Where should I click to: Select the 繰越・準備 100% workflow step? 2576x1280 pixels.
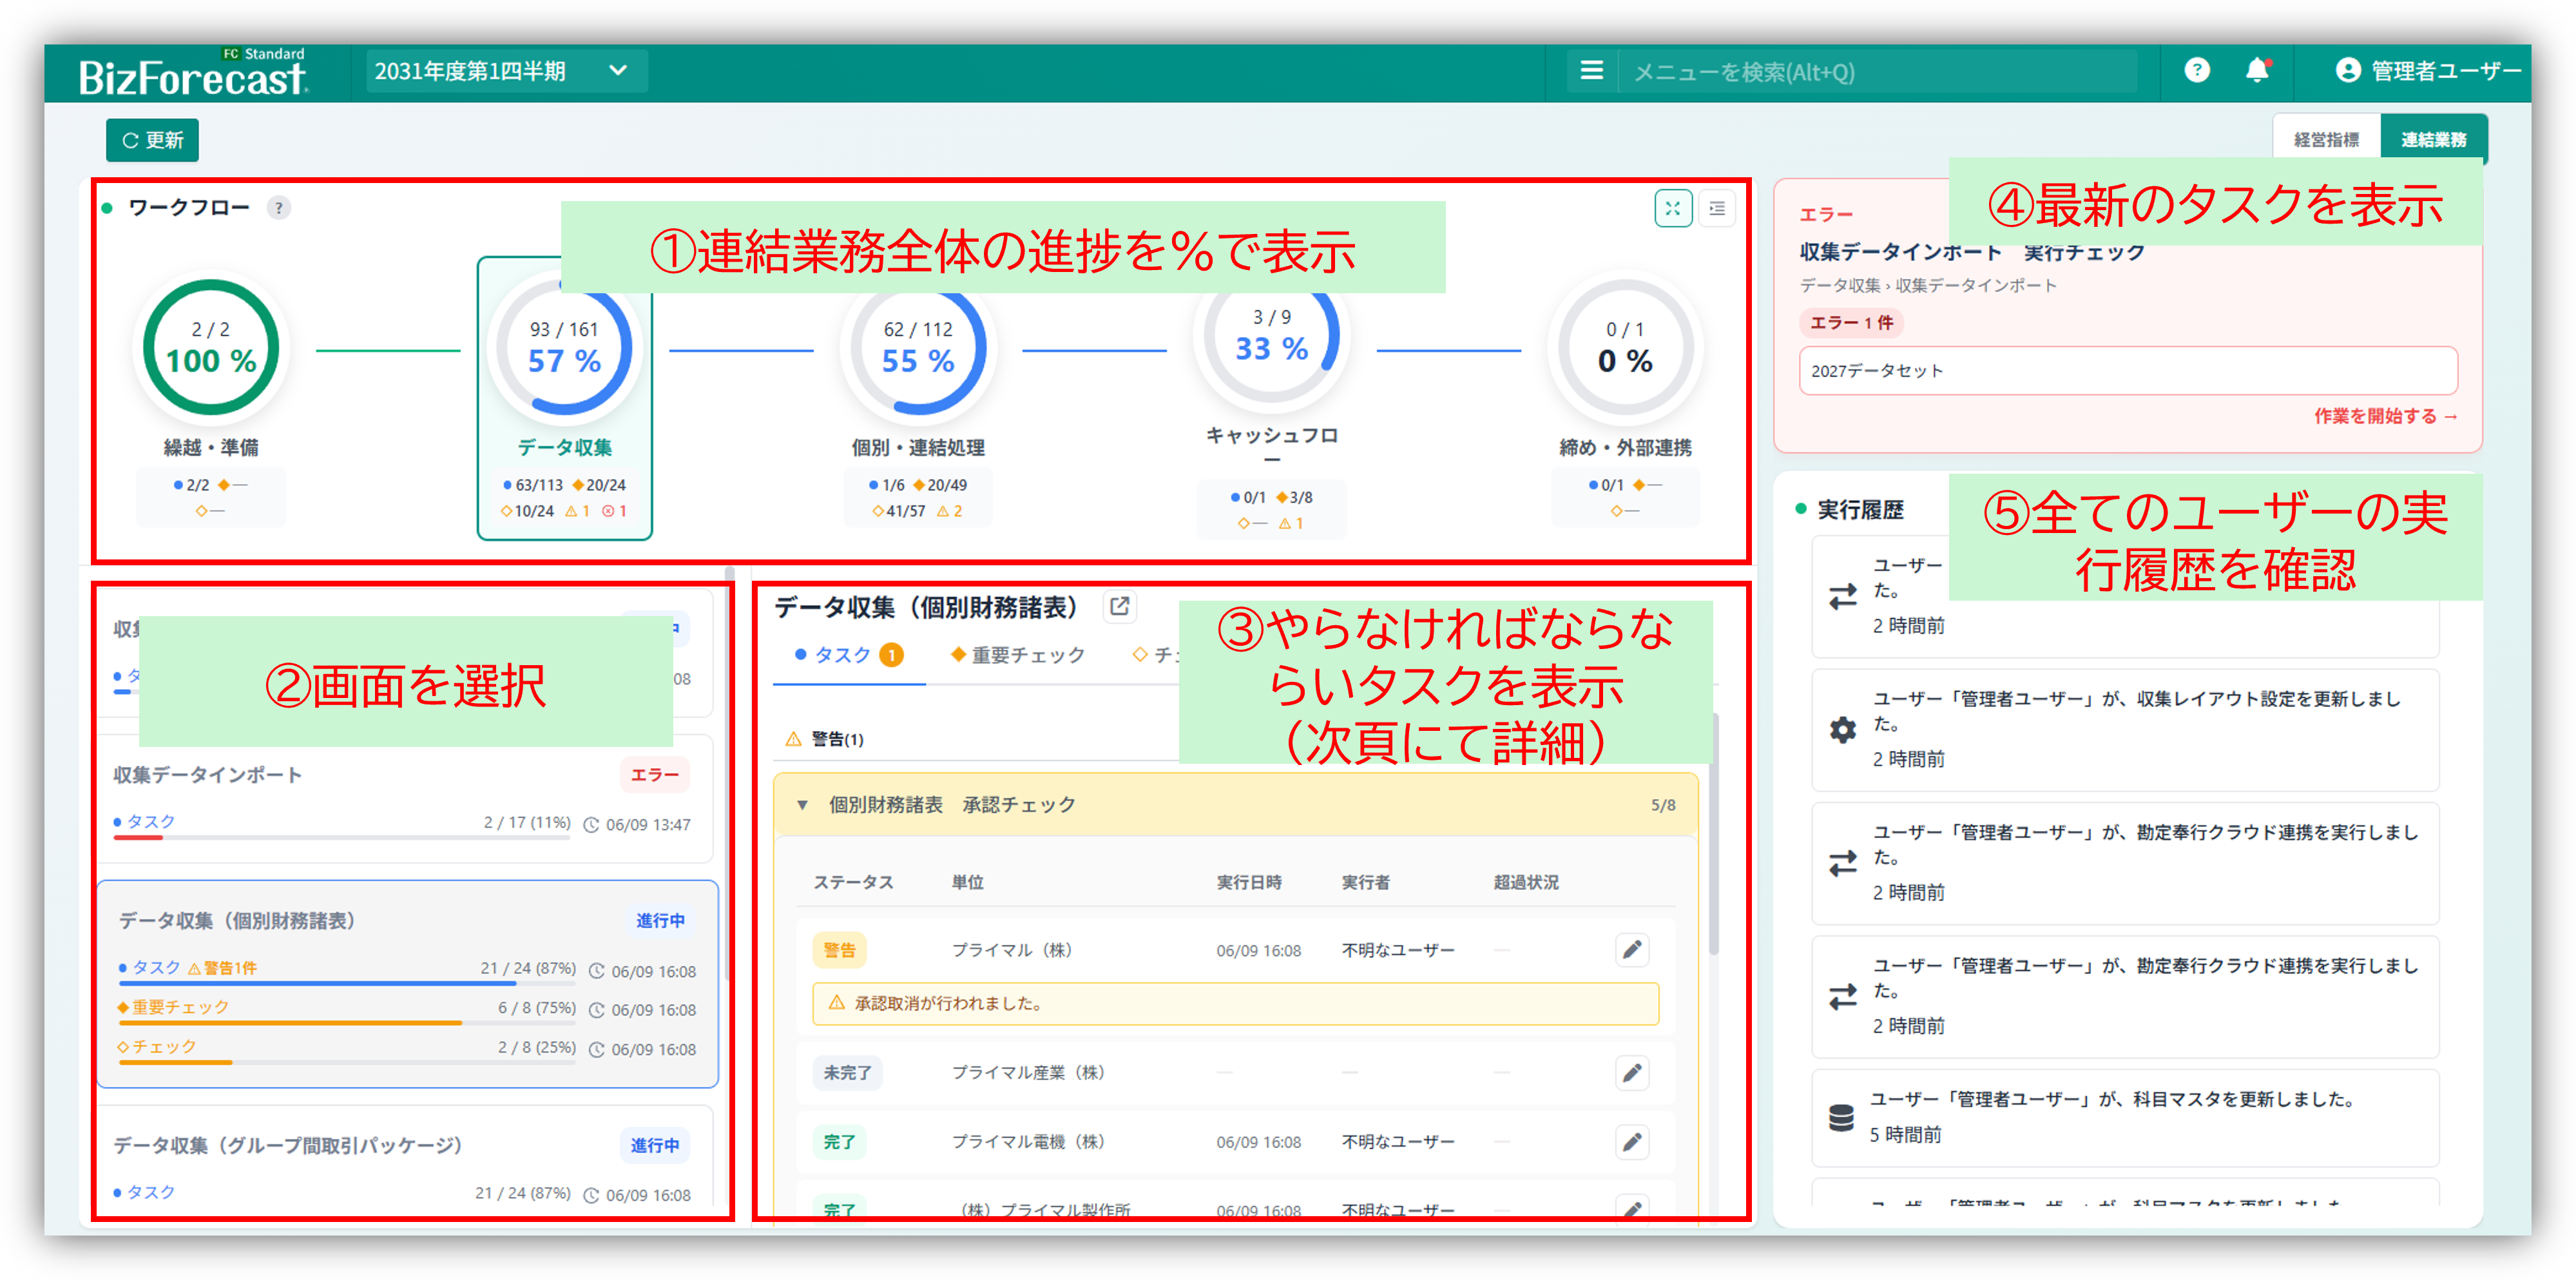211,400
